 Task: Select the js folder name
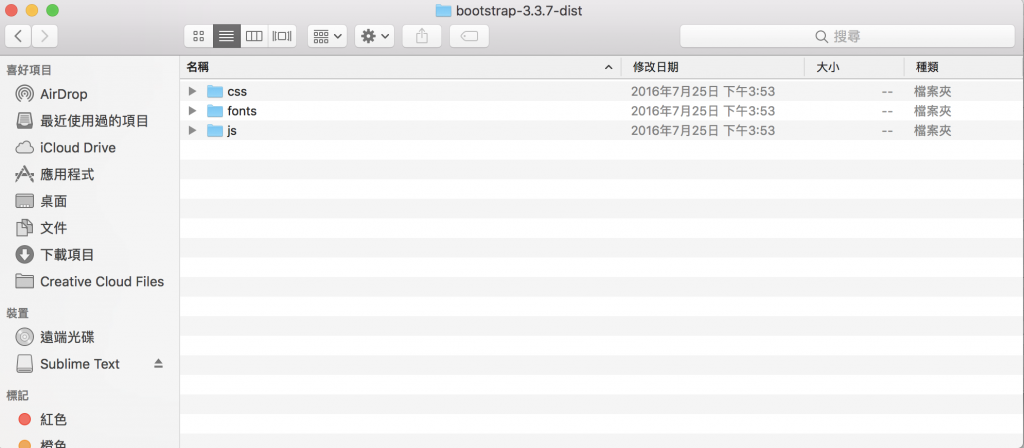(x=232, y=131)
